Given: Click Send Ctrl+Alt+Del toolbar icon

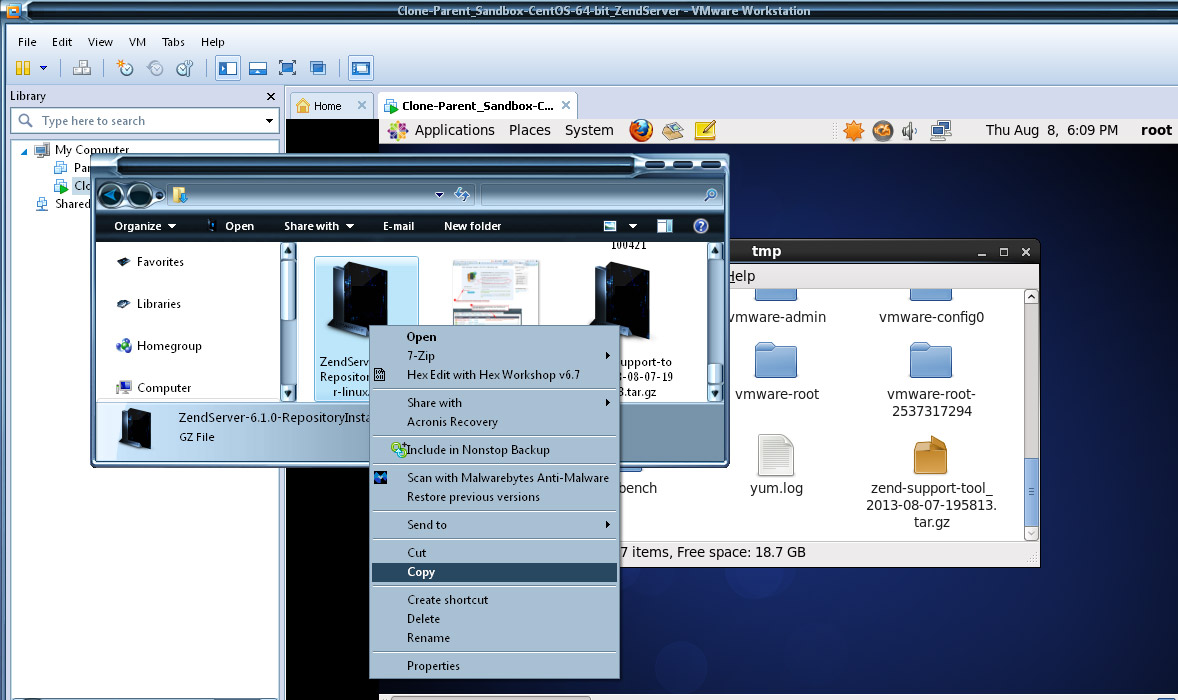Looking at the screenshot, I should pyautogui.click(x=82, y=68).
